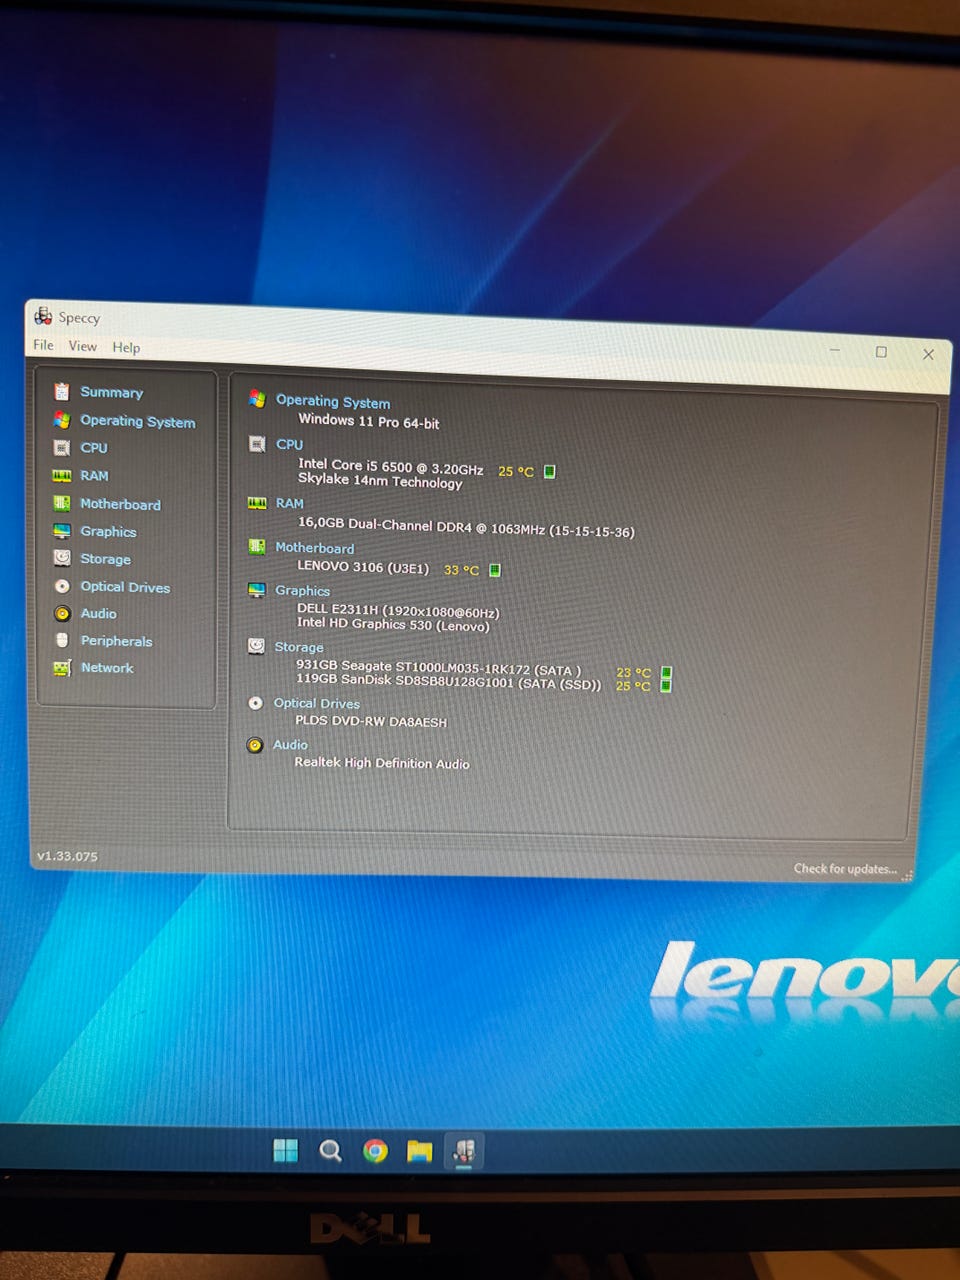The height and width of the screenshot is (1280, 960).
Task: Open the Optical Drives heading link
Action: [x=316, y=704]
